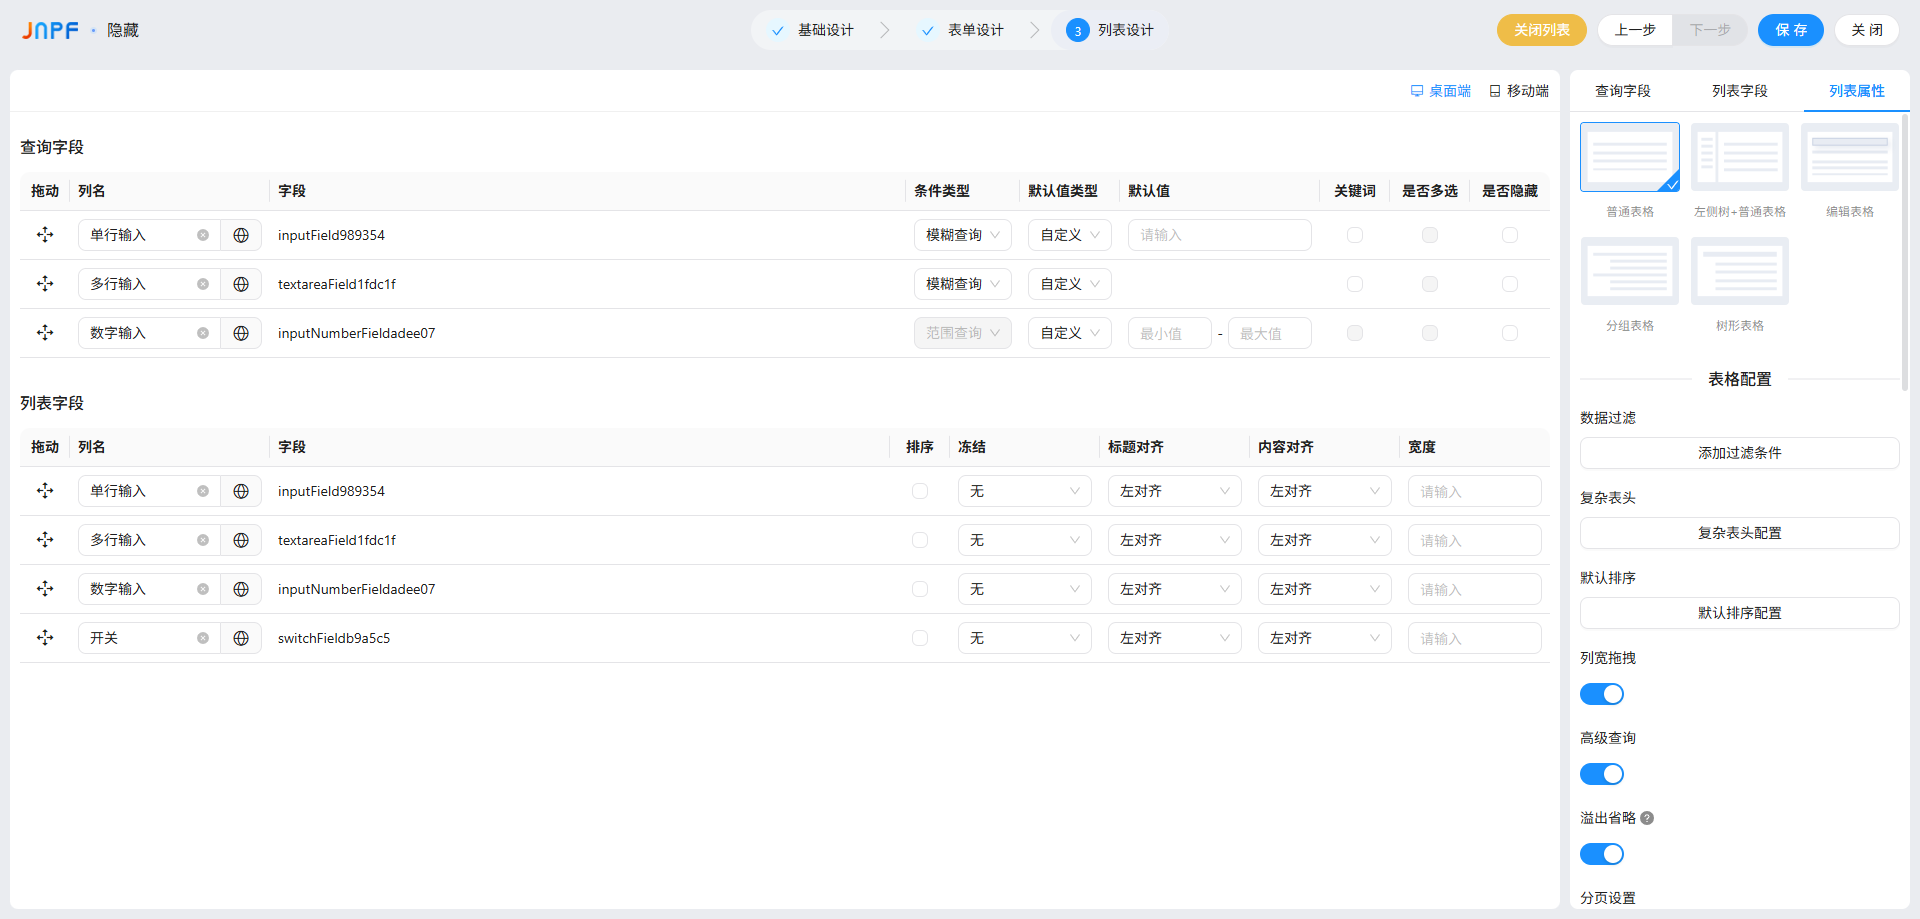
Task: Enable 排序 checkbox for inputField989354 list row
Action: click(x=920, y=491)
